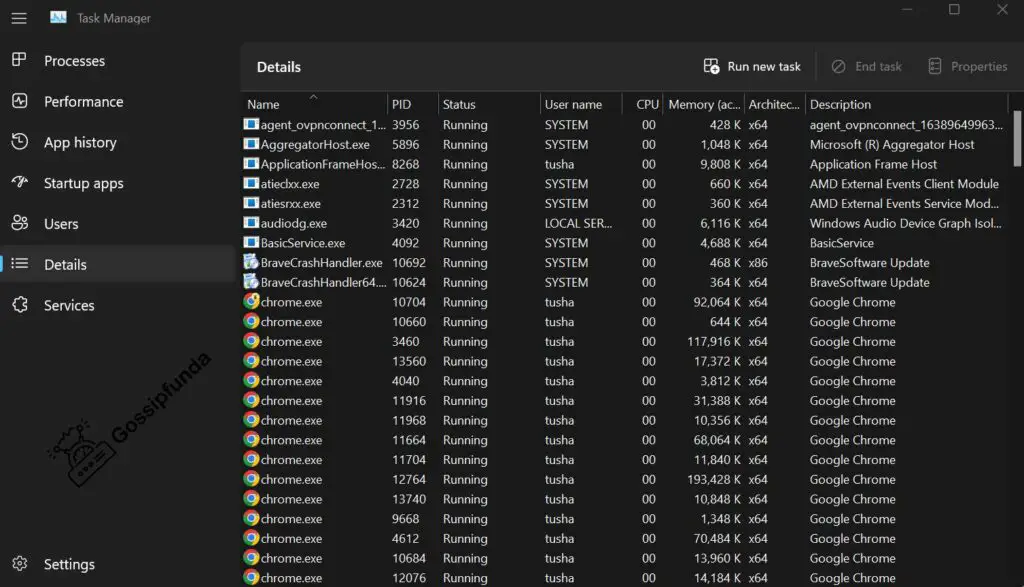The image size is (1024, 587).
Task: Click the atieclxx.exe process icon
Action: (x=251, y=183)
